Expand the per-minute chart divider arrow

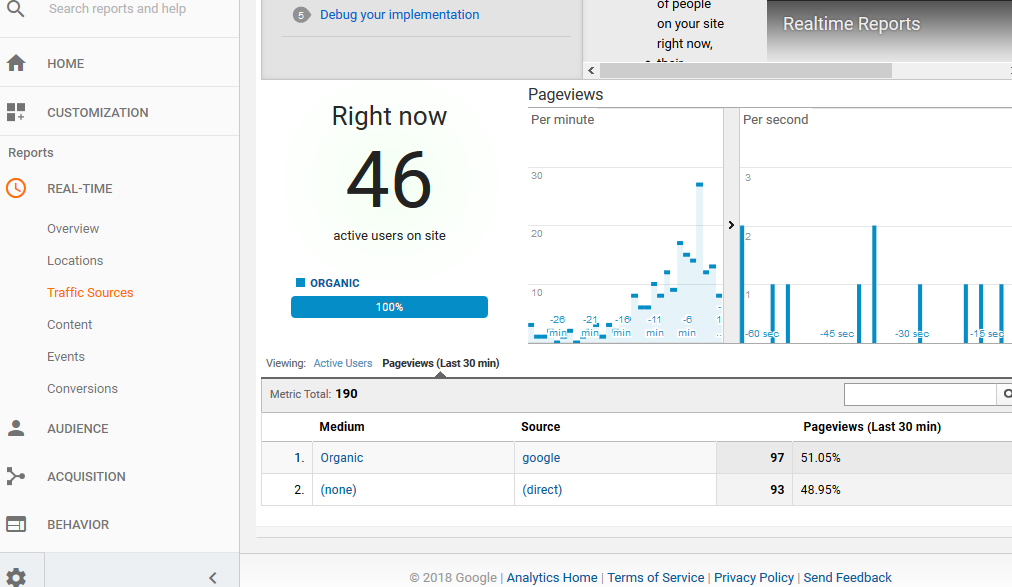click(x=731, y=225)
